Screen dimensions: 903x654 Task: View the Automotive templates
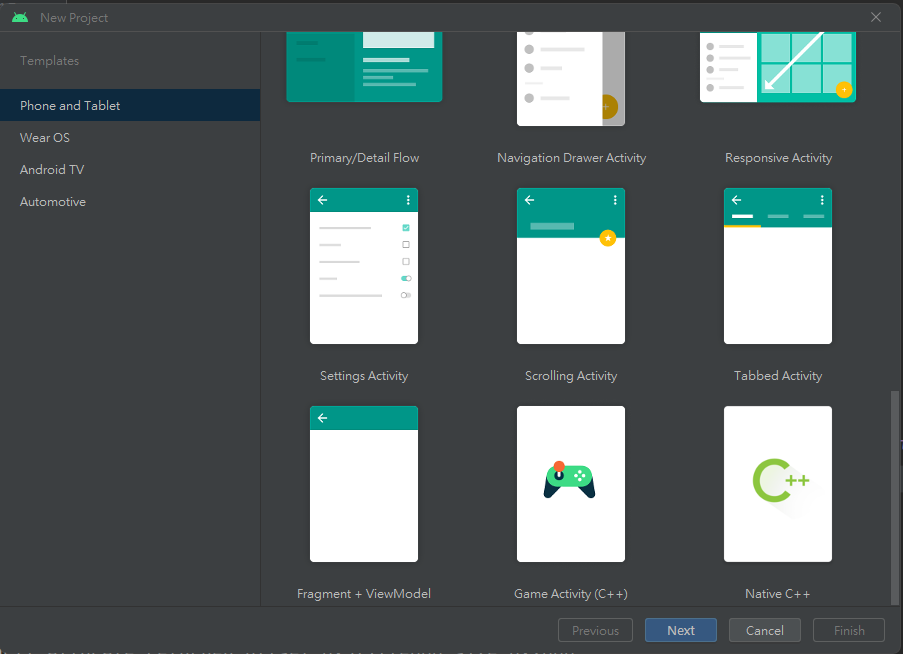pos(52,201)
